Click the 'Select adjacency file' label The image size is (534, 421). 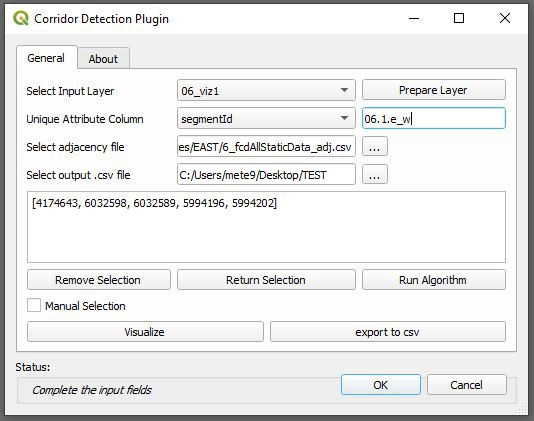[75, 147]
